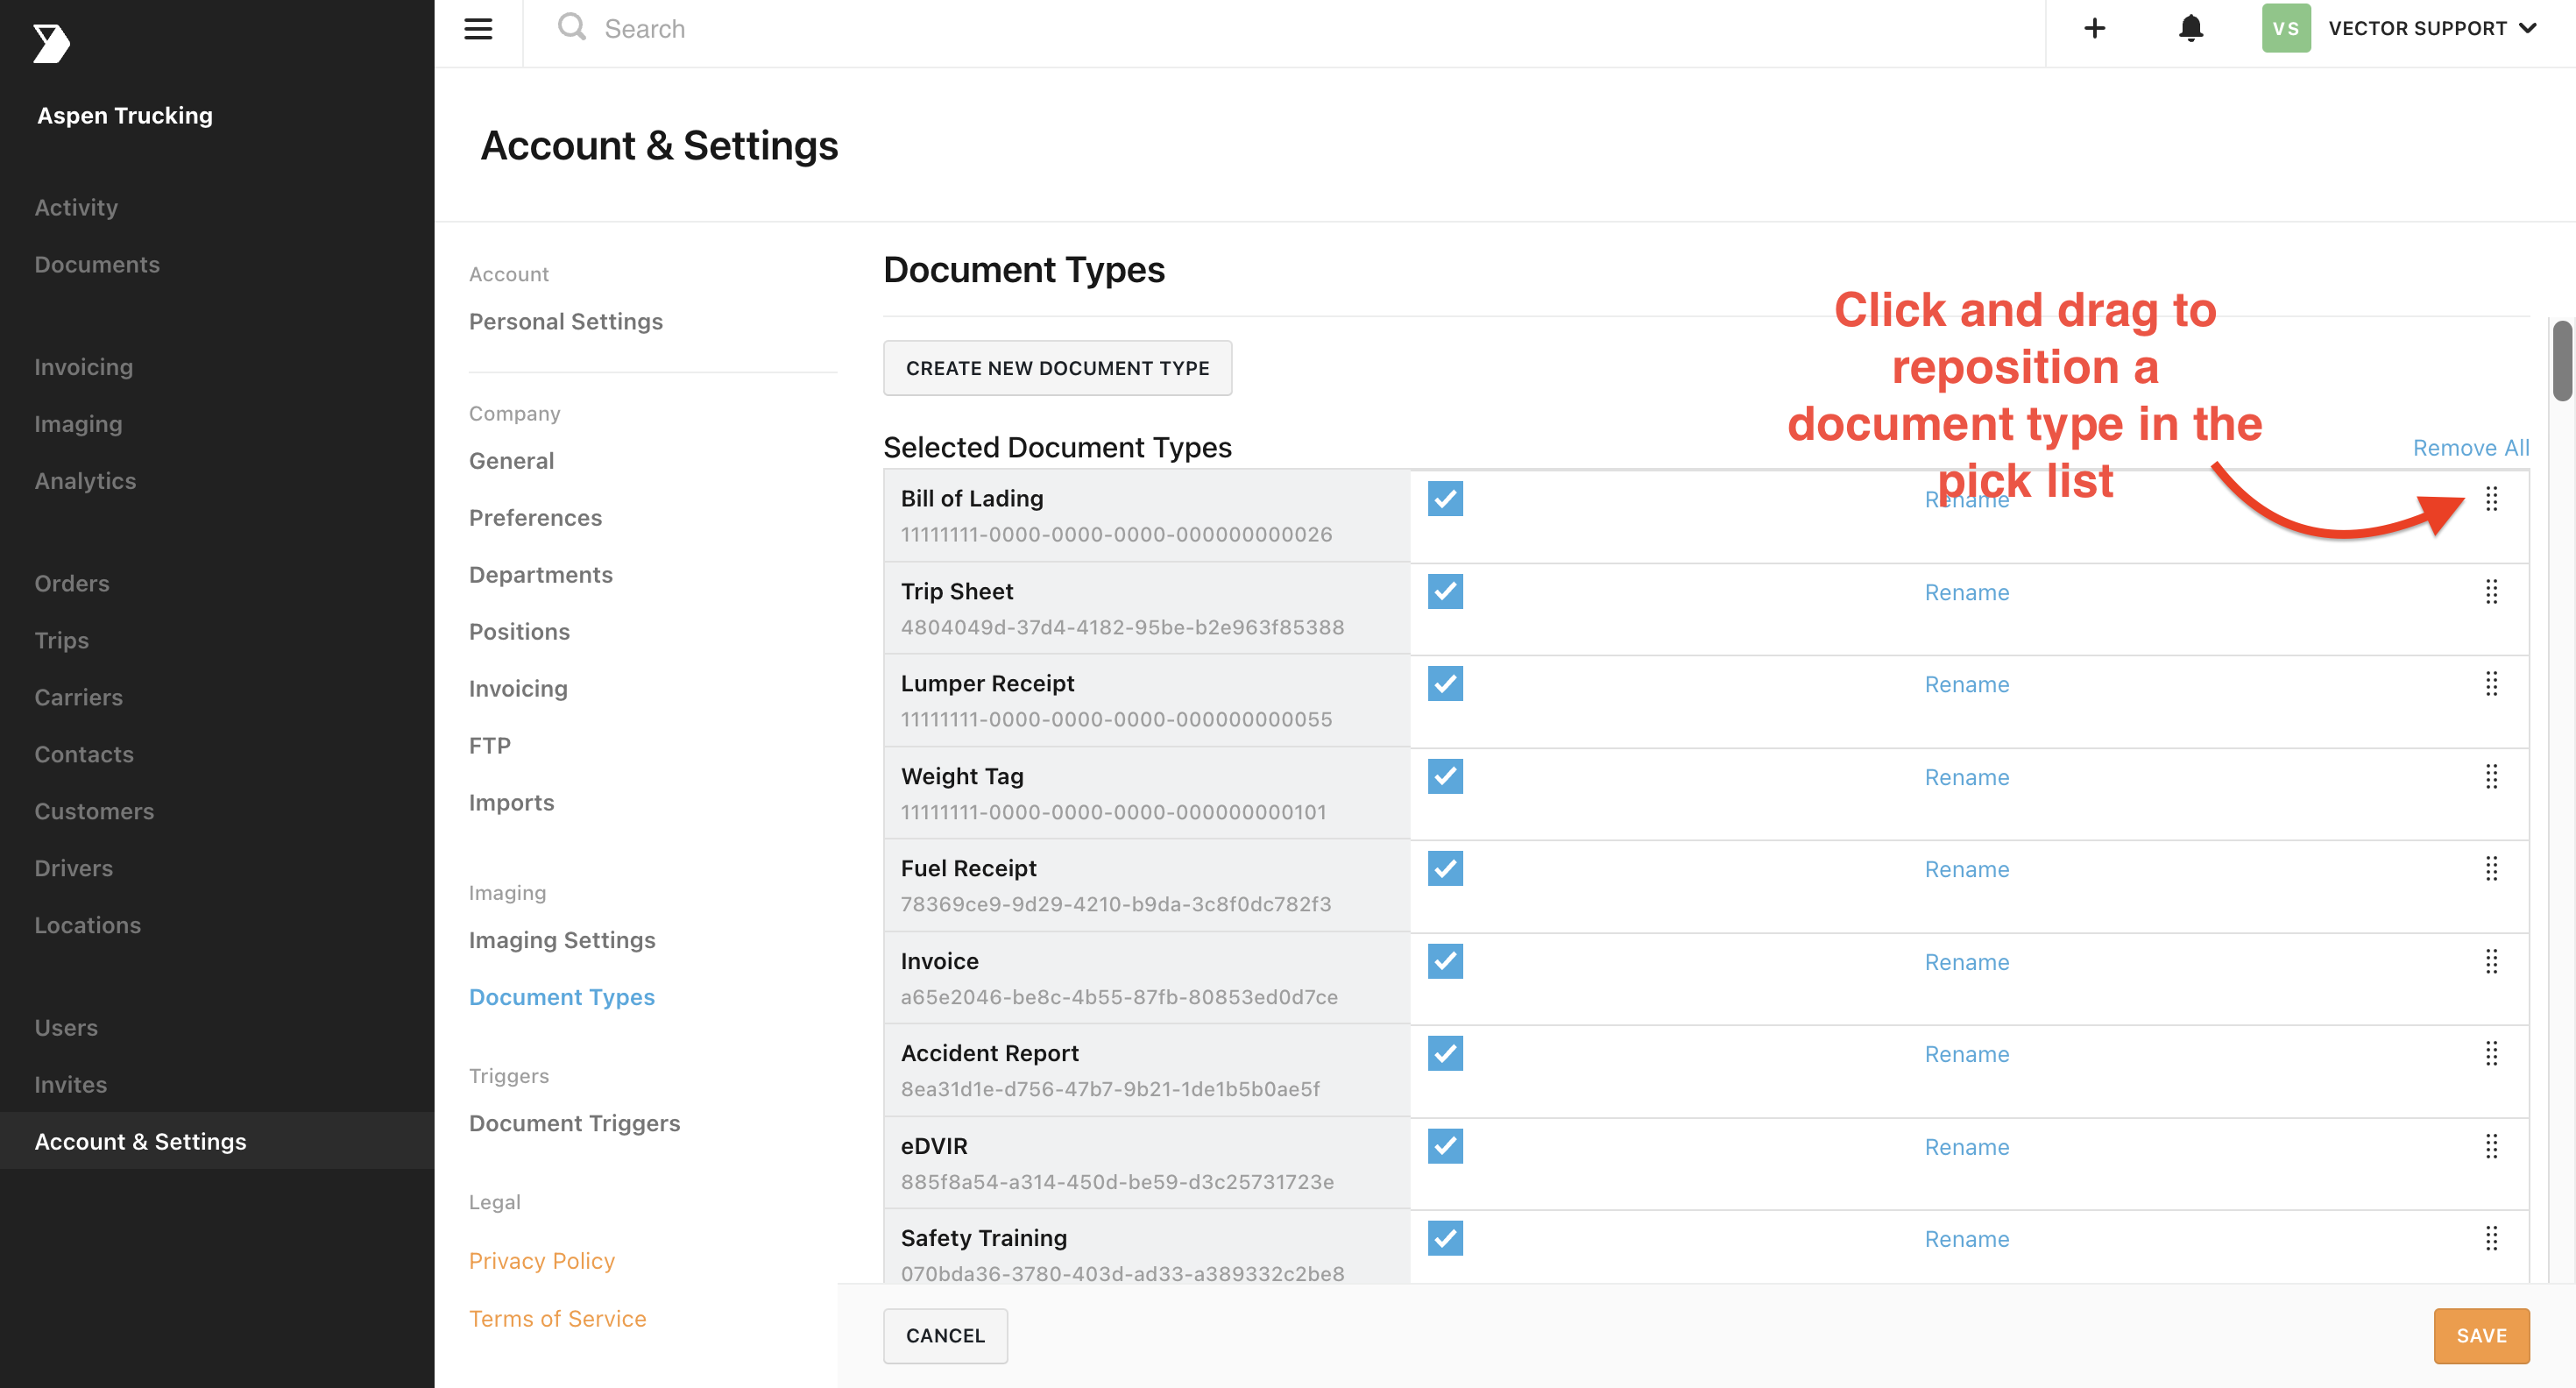Rename the Trip Sheet document type
This screenshot has width=2576, height=1388.
(x=1966, y=592)
